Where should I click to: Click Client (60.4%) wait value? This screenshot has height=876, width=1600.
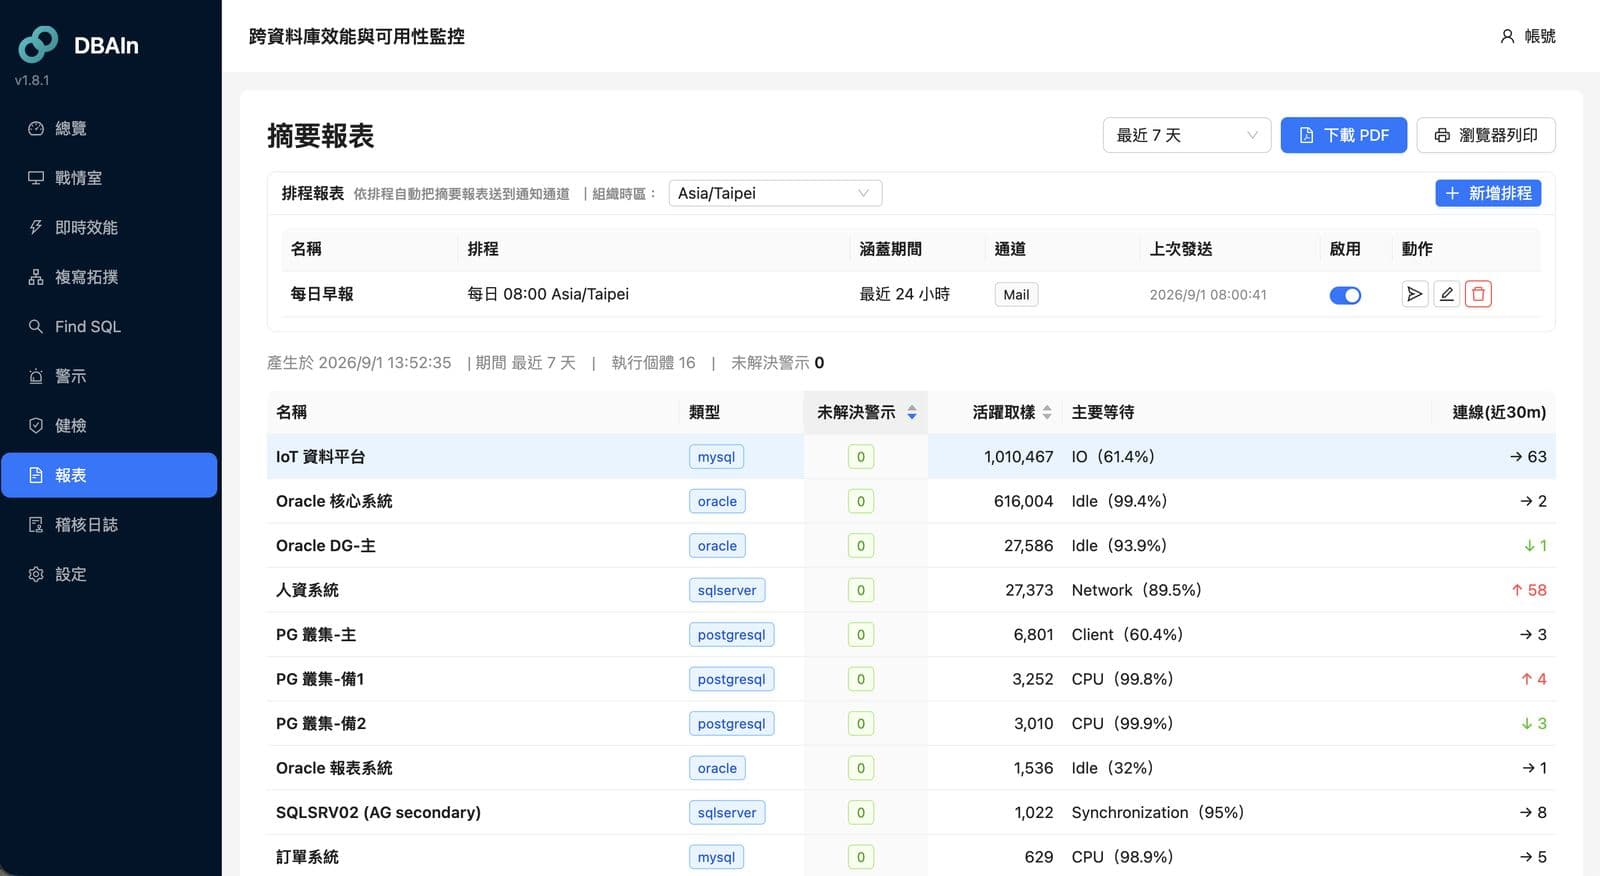point(1127,635)
